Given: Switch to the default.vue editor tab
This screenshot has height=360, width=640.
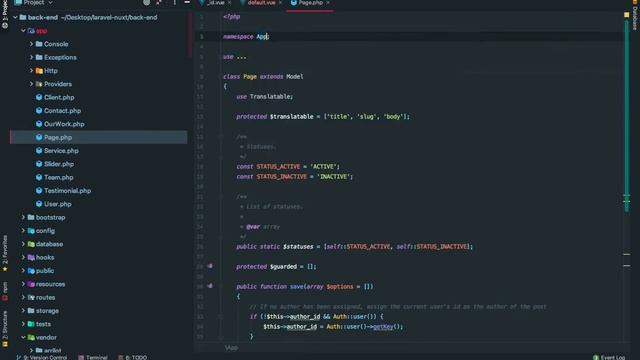Looking at the screenshot, I should tap(261, 2).
